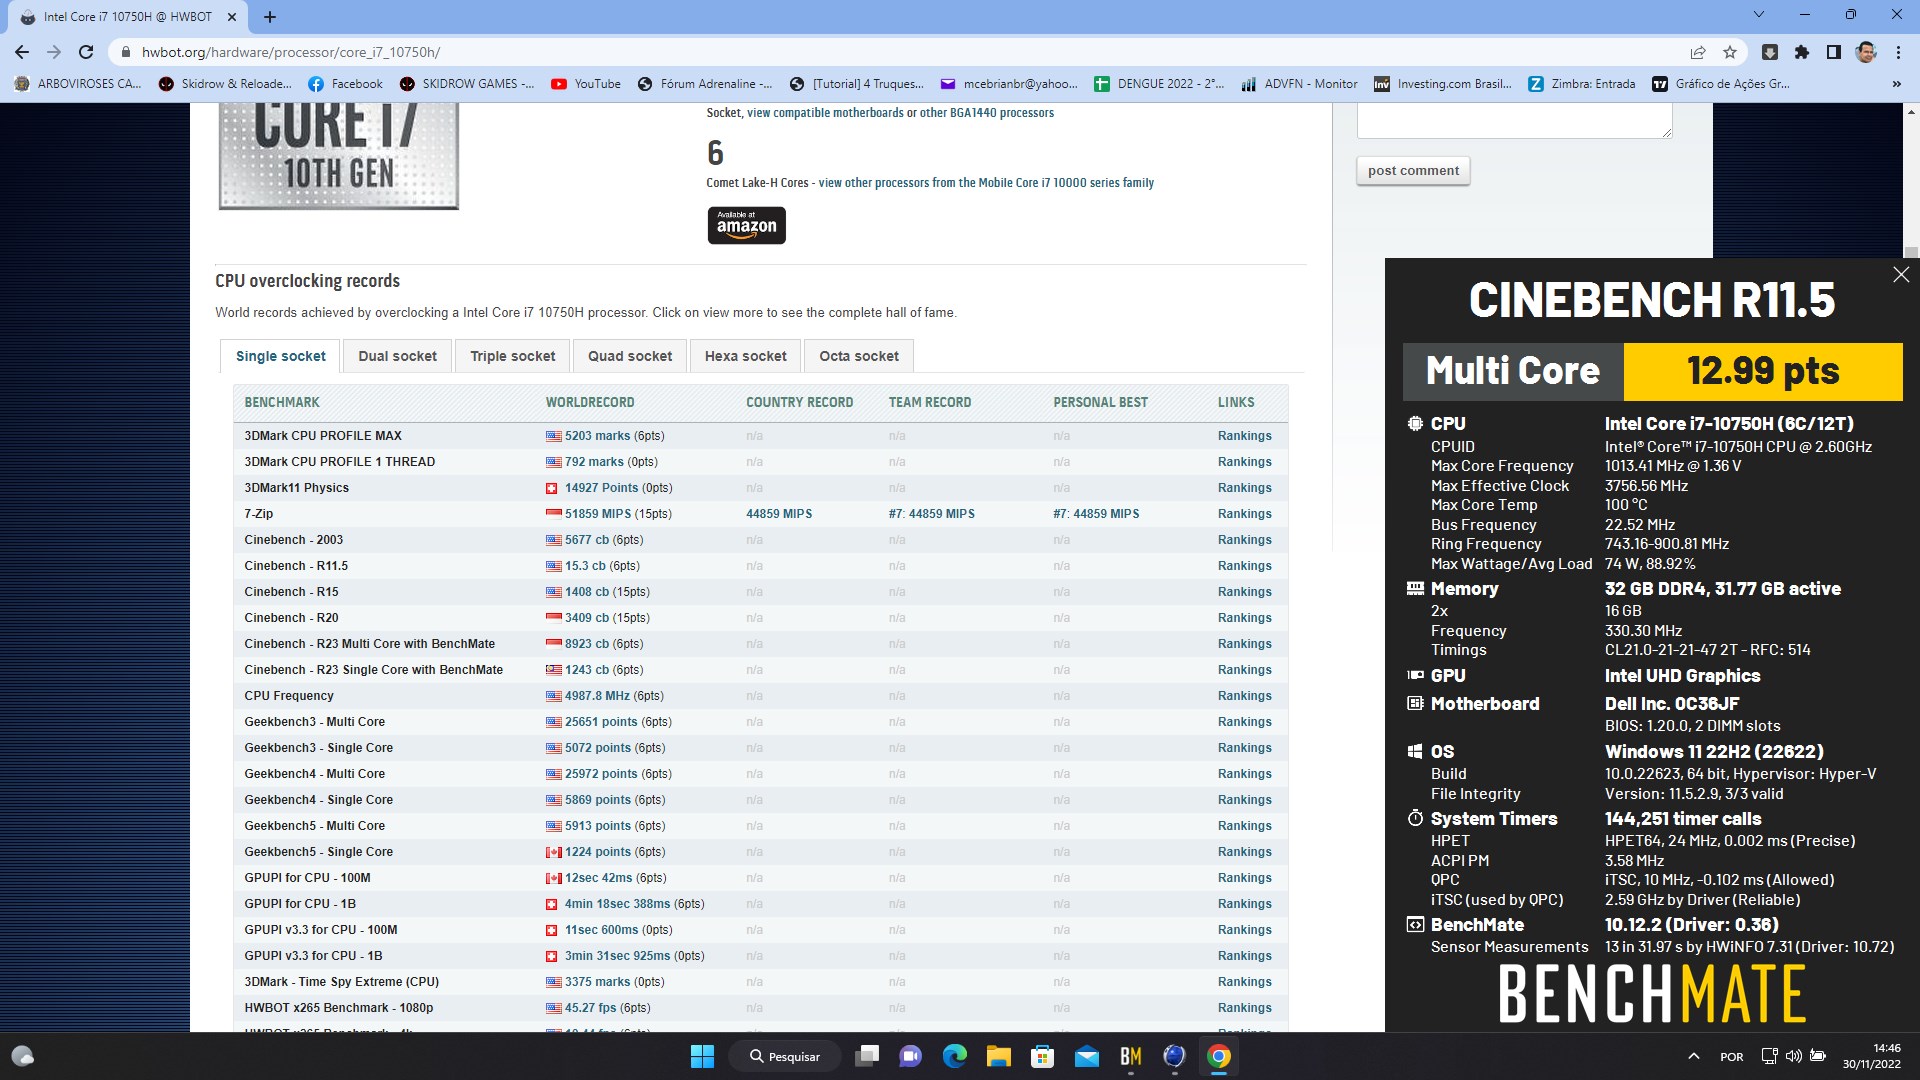
Task: Open taskbar Pesquisar search box
Action: point(785,1056)
